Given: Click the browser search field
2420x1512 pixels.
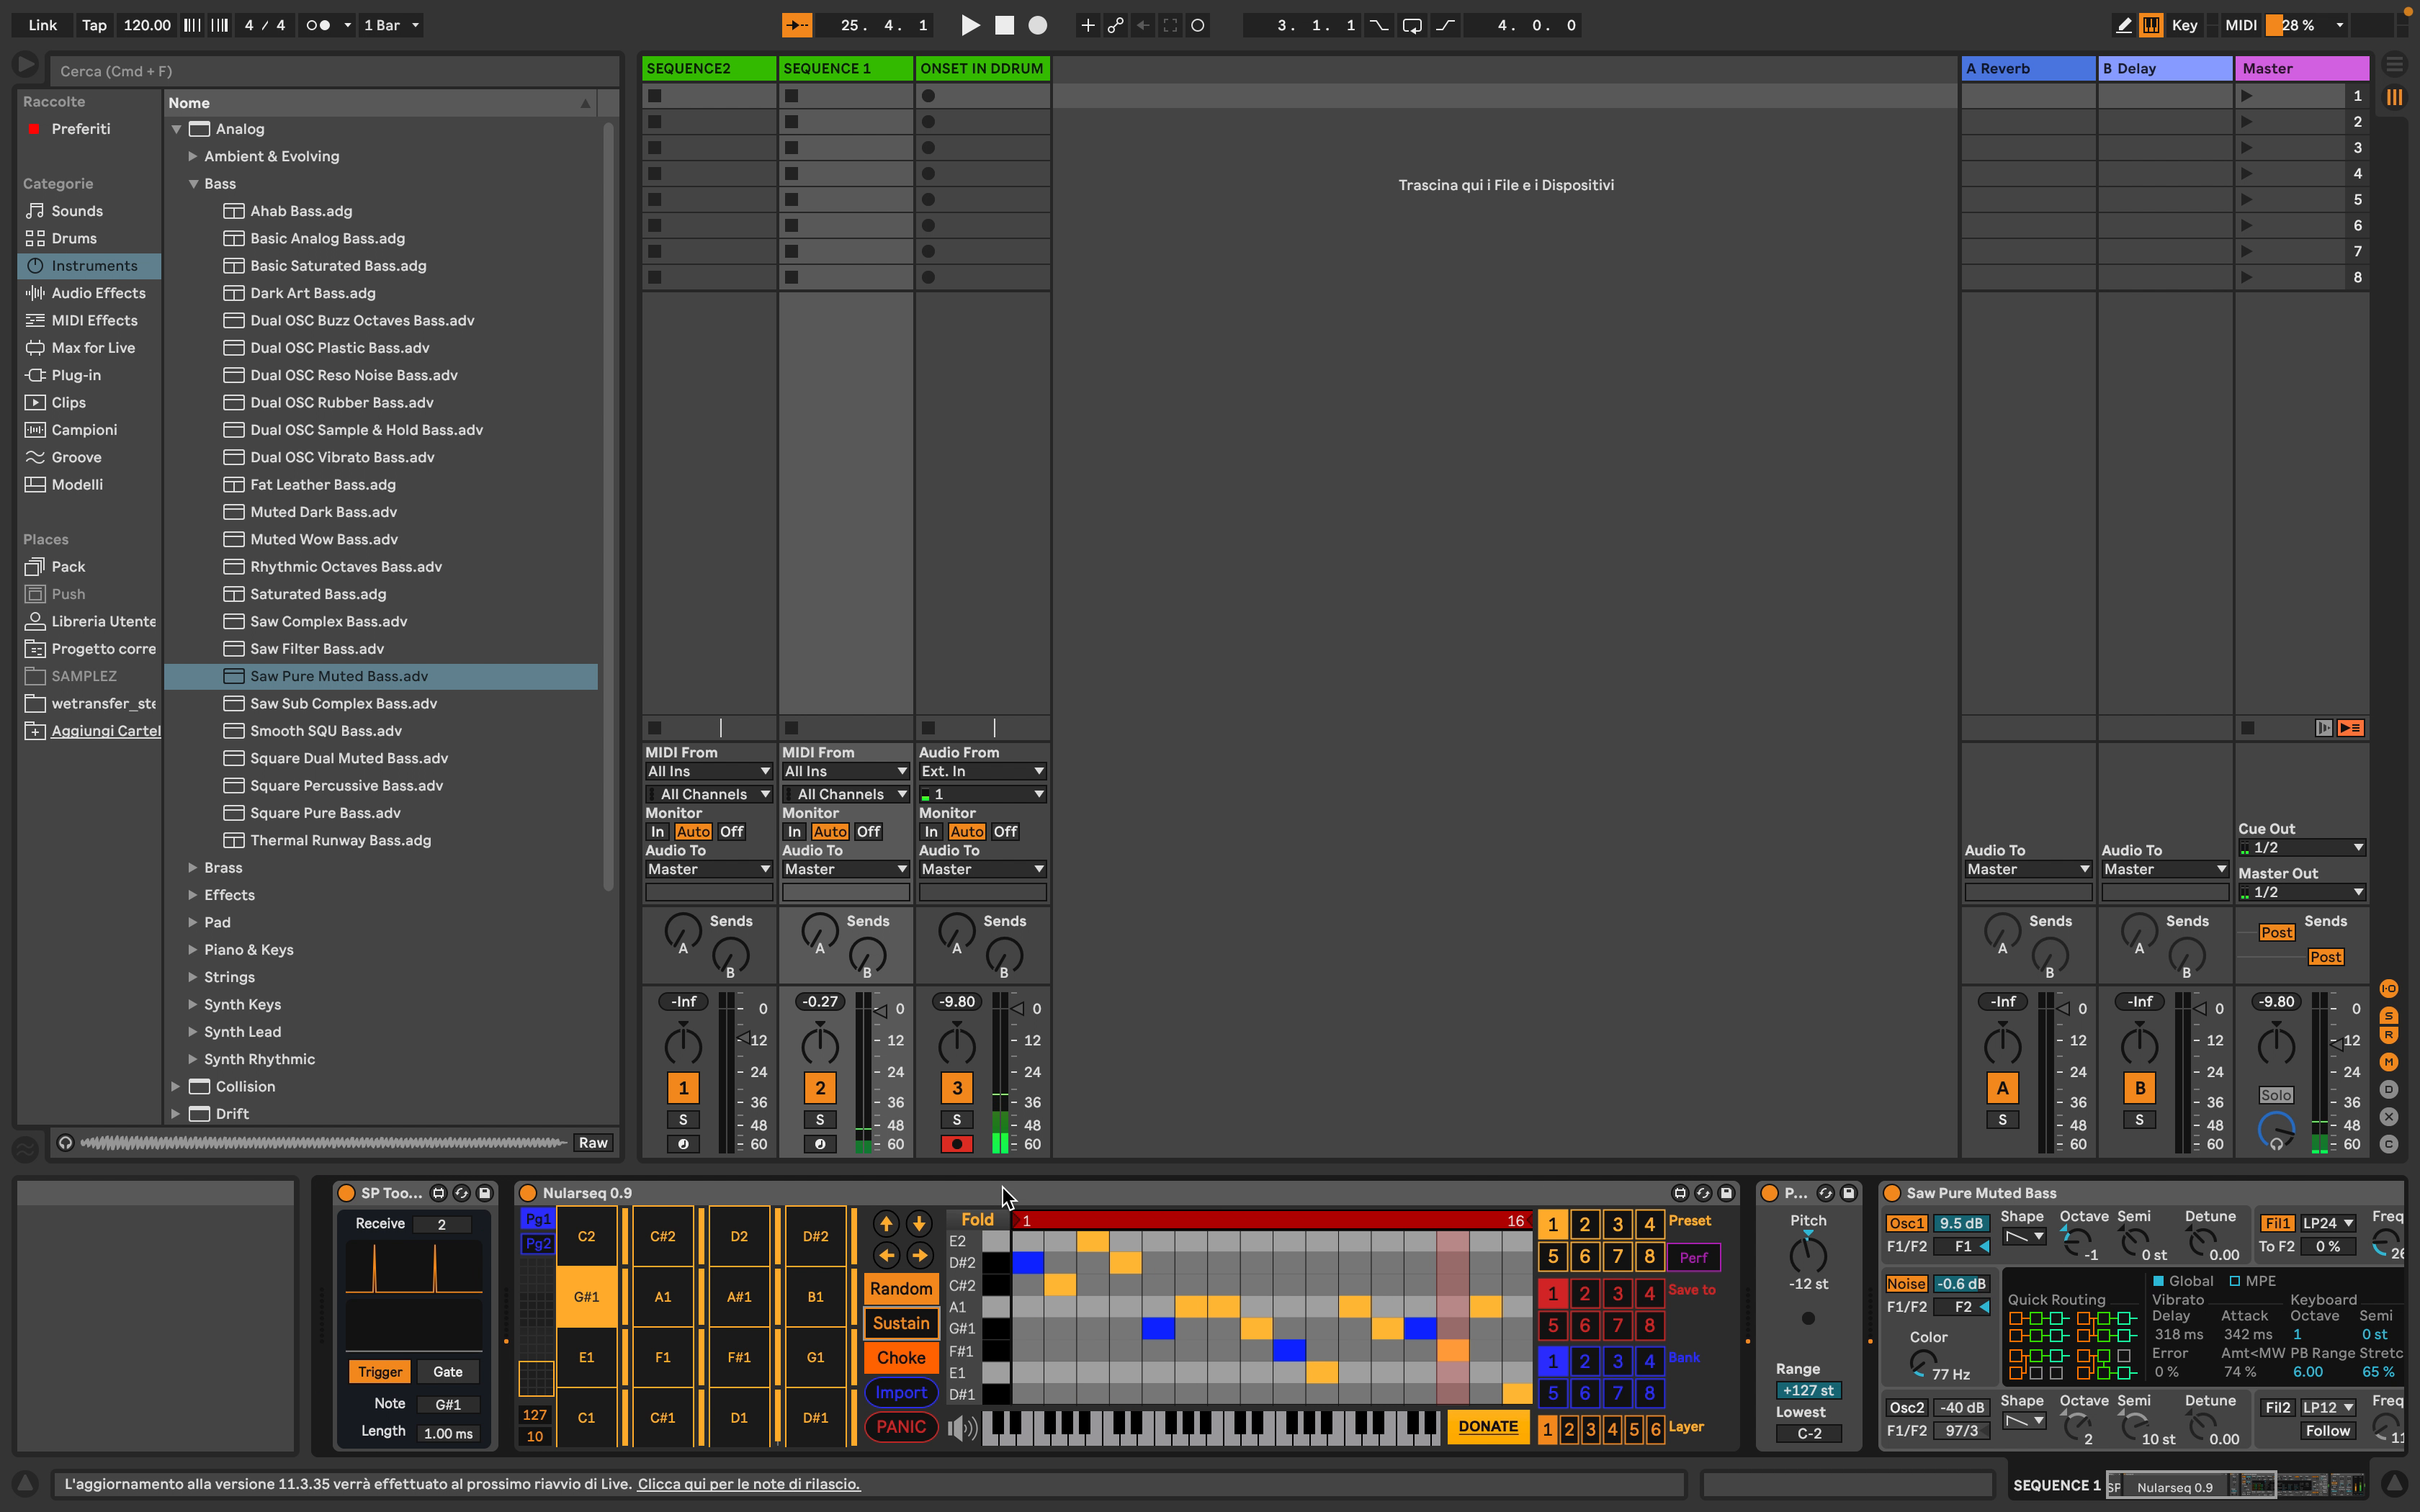Looking at the screenshot, I should pyautogui.click(x=330, y=71).
